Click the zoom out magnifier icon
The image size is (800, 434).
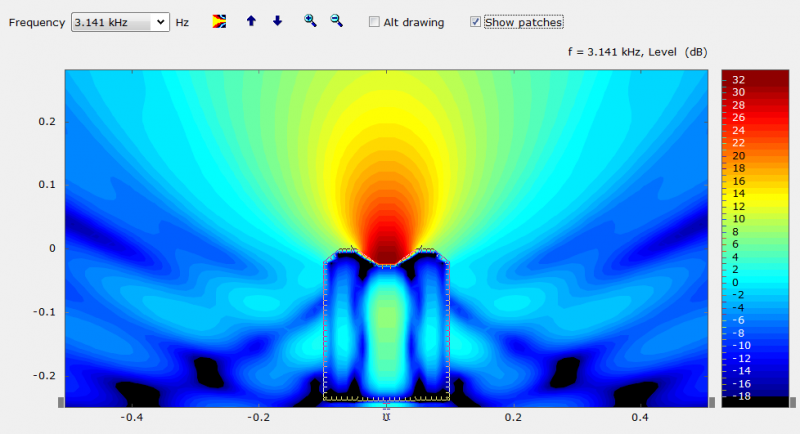tap(336, 20)
